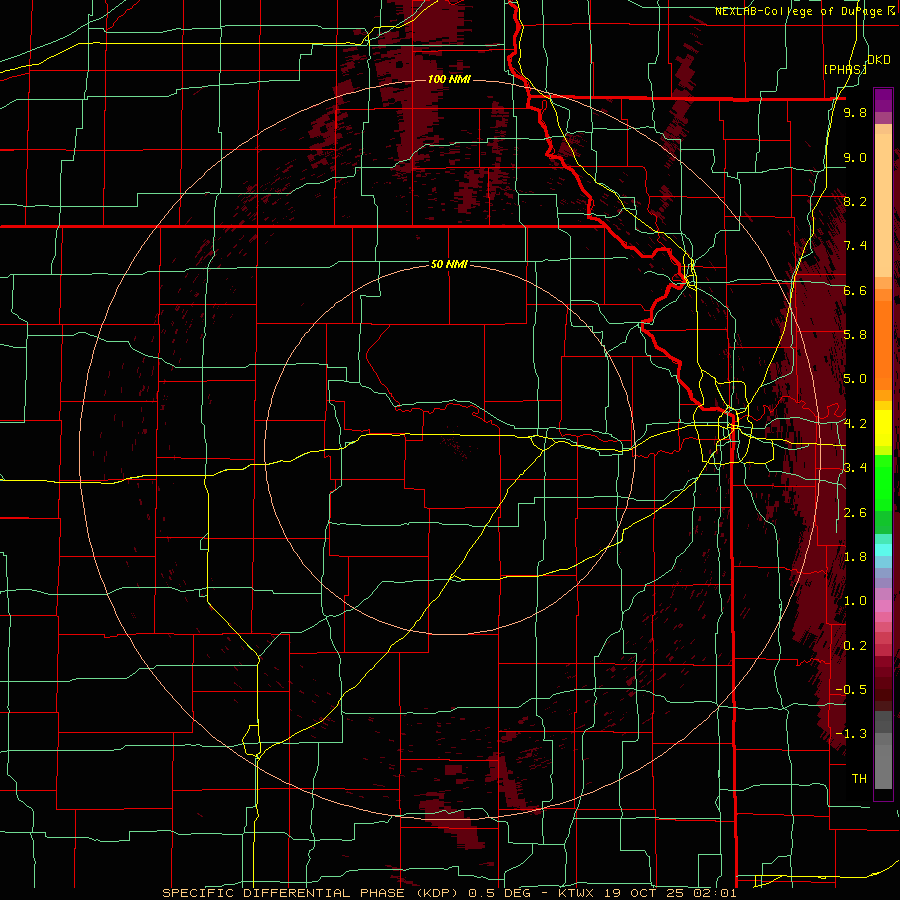
Task: Select the 1.8 legend value
Action: [x=855, y=556]
